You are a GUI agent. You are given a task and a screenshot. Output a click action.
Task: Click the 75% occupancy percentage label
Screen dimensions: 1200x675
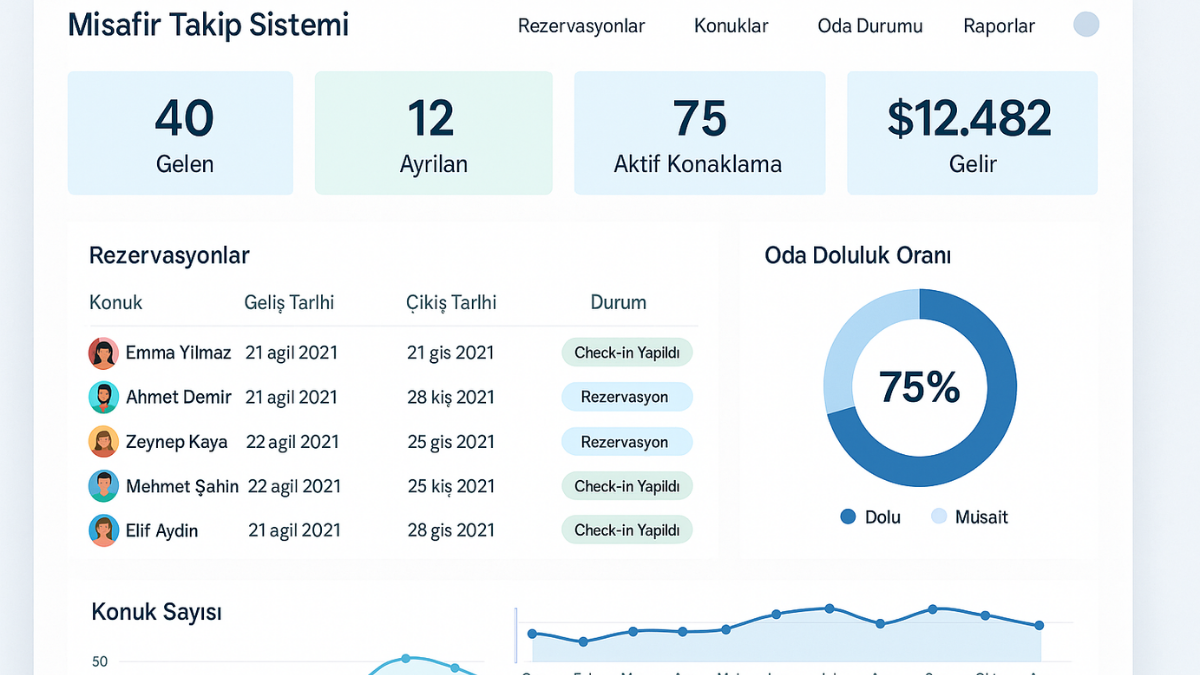(x=918, y=388)
